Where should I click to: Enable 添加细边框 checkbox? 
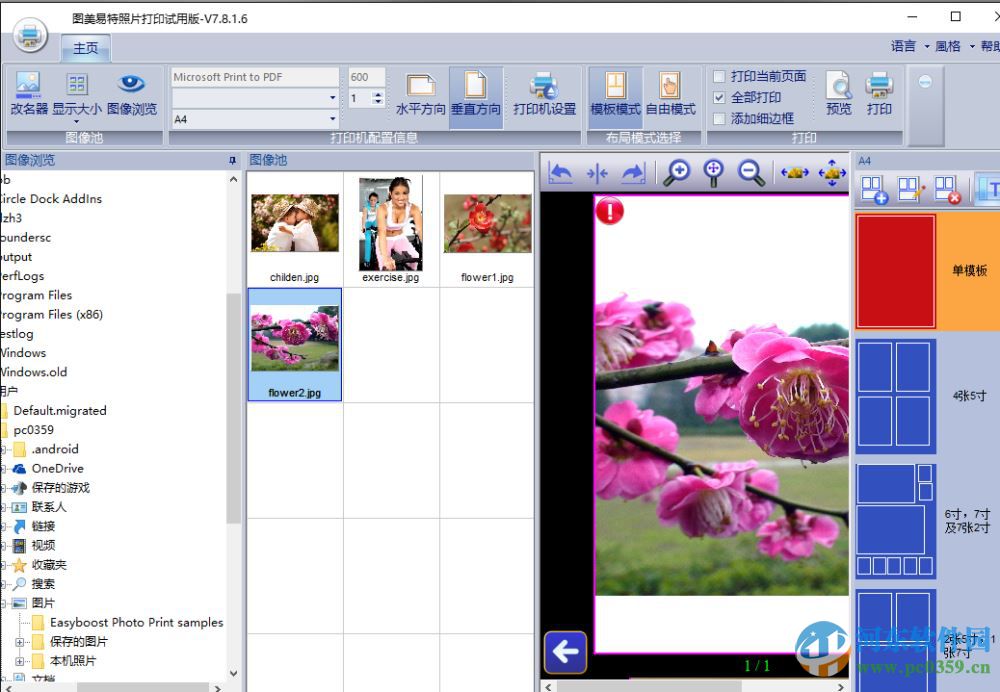coord(719,119)
